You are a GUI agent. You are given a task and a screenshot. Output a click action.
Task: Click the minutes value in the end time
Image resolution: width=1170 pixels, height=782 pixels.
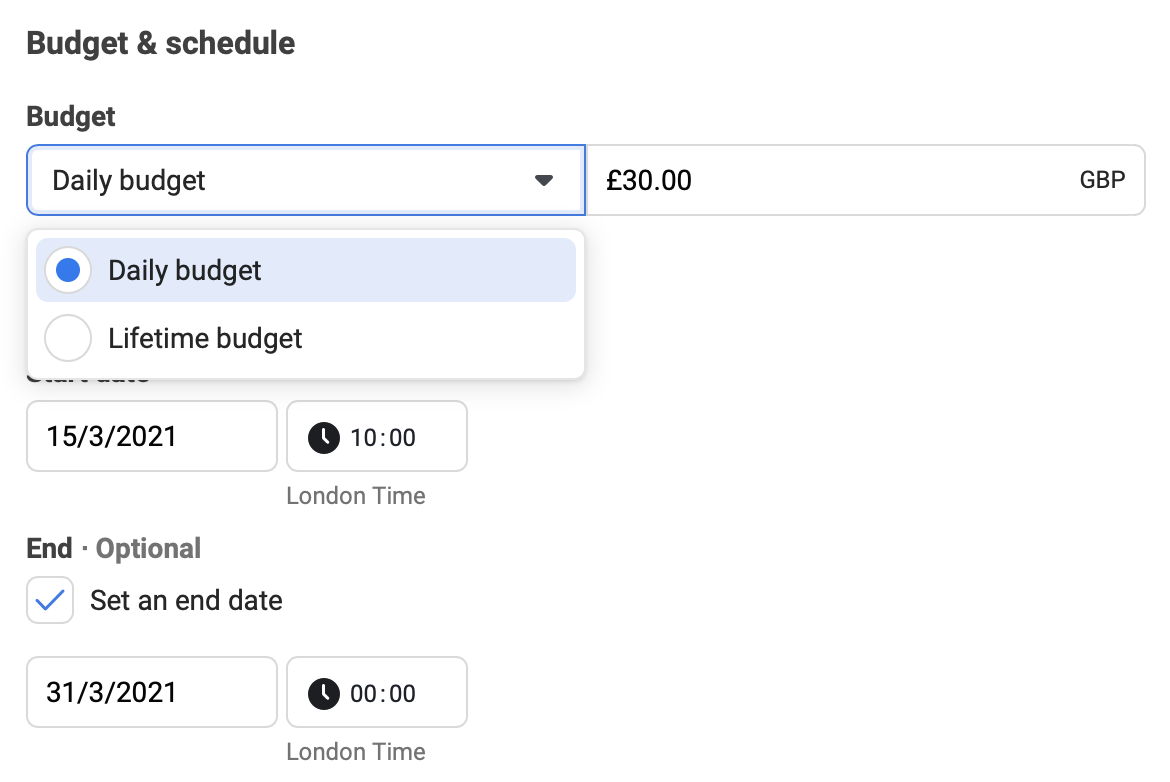click(x=402, y=694)
